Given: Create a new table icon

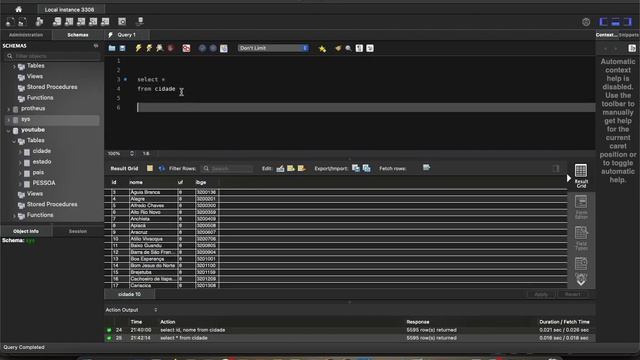Looking at the screenshot, I should pos(69,22).
